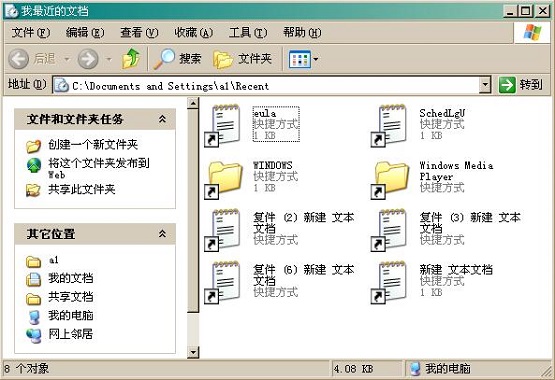Click the Back (后退) arrow button
This screenshot has width=555, height=380.
(x=18, y=59)
